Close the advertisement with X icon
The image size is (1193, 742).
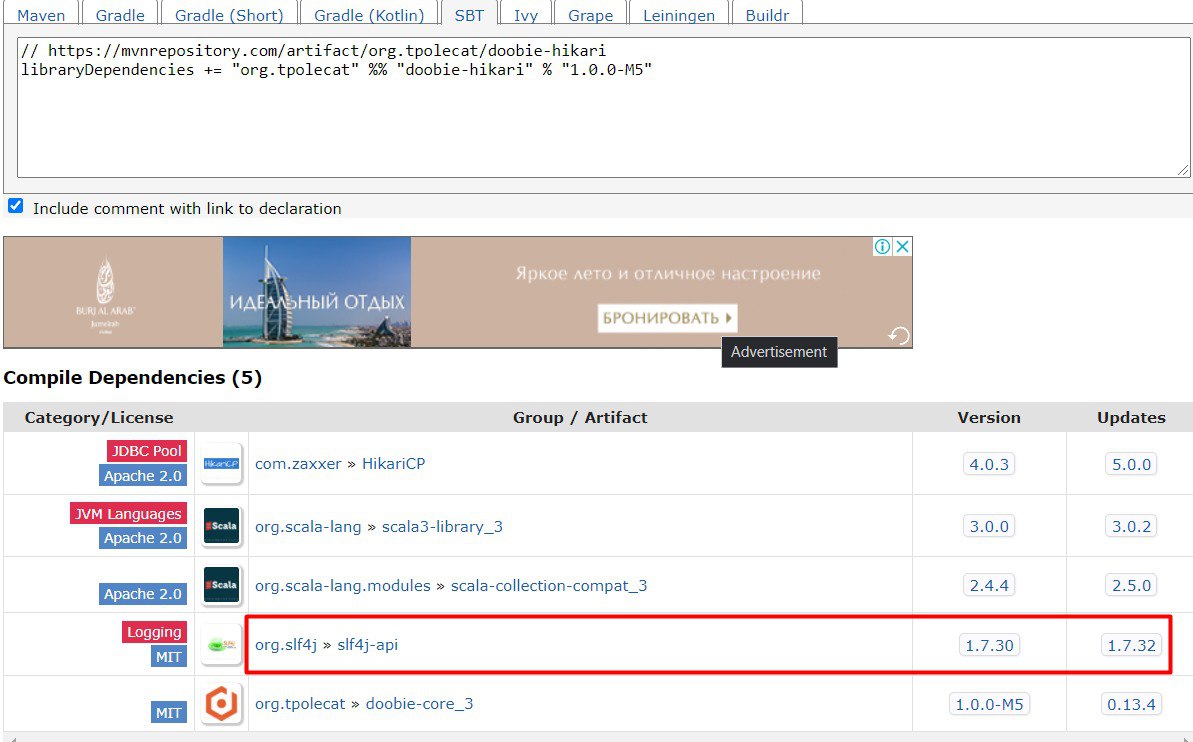coord(902,247)
